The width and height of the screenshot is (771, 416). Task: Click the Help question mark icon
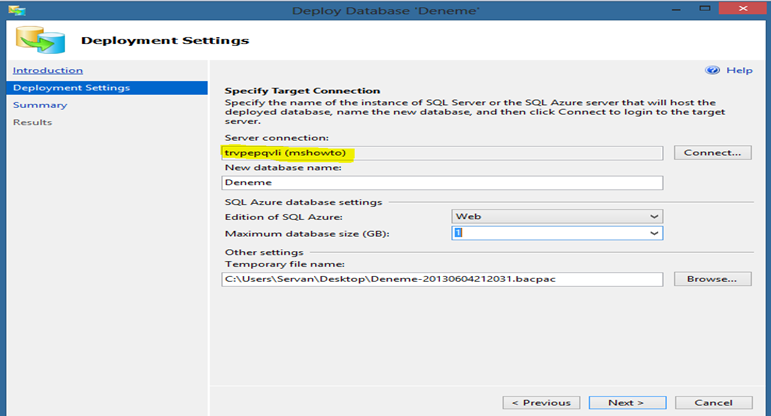click(712, 70)
